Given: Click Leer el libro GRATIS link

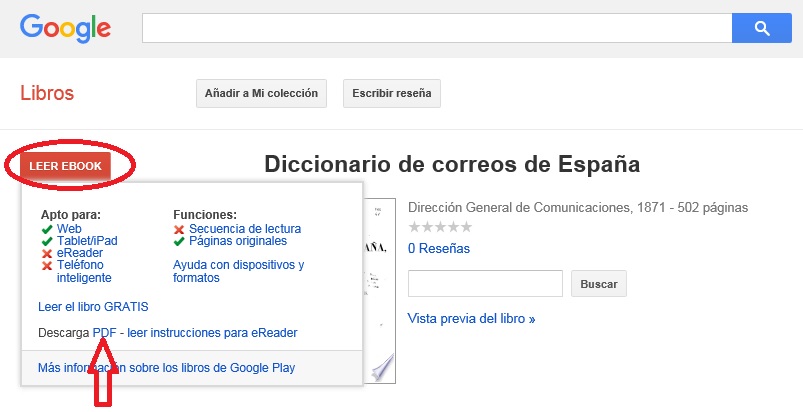Looking at the screenshot, I should pos(93,306).
